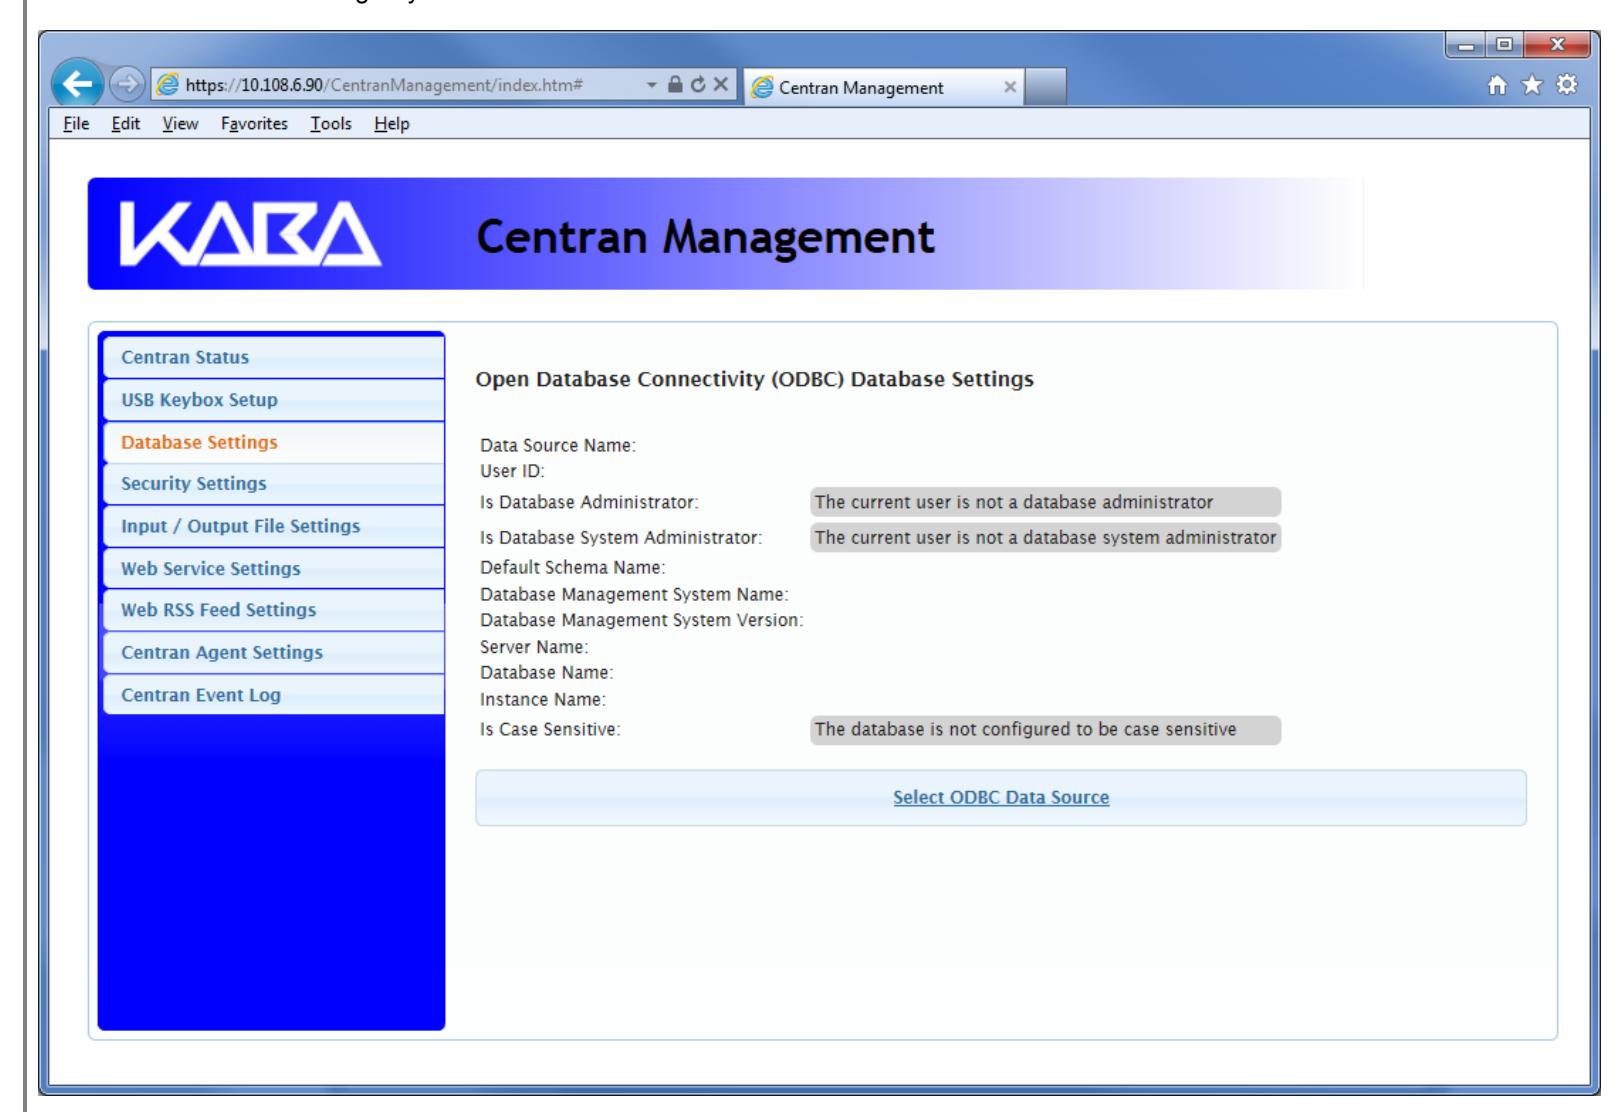Click the Kaba logo in the banner
1624x1112 pixels.
pos(250,235)
